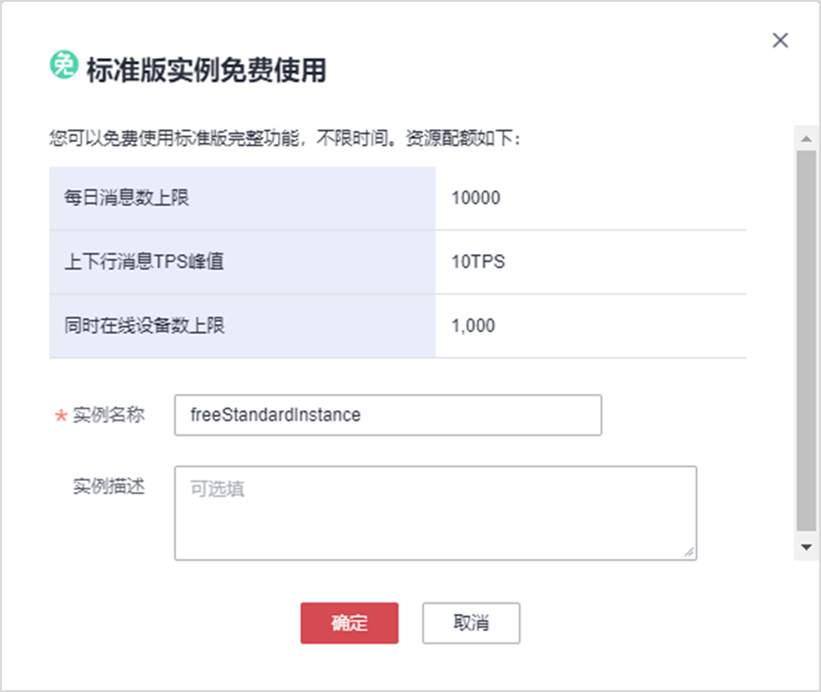Click the 标准版实例免费使用 dialog title

click(206, 70)
